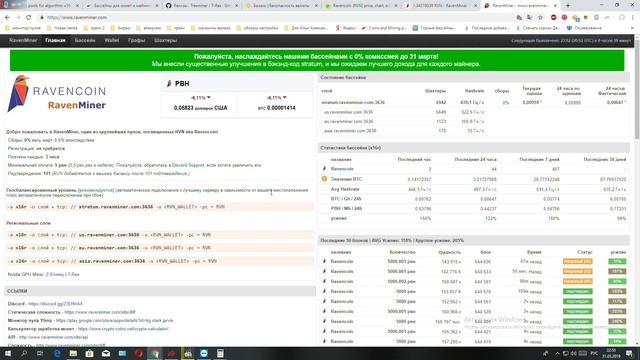Viewport: 640px width, 360px height.
Task: Open 'Отслеживание' bookmark
Action: pyautogui.click(x=584, y=28)
